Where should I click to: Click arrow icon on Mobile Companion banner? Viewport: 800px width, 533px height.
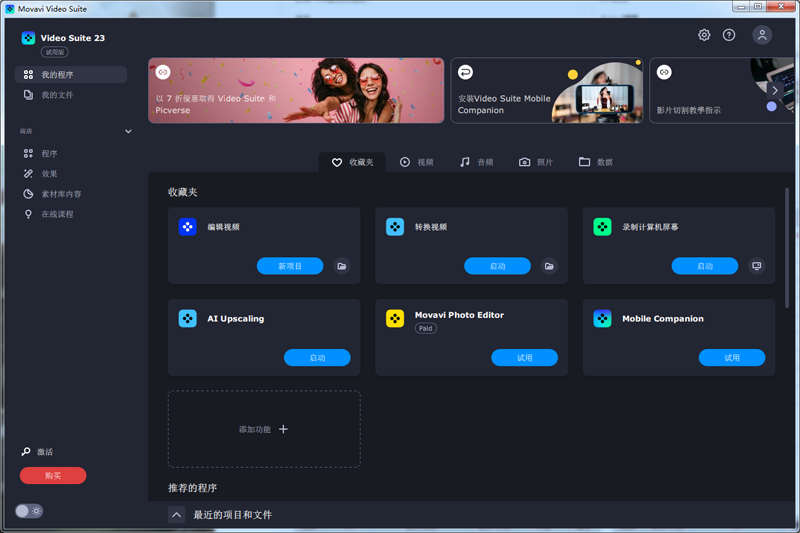point(465,72)
